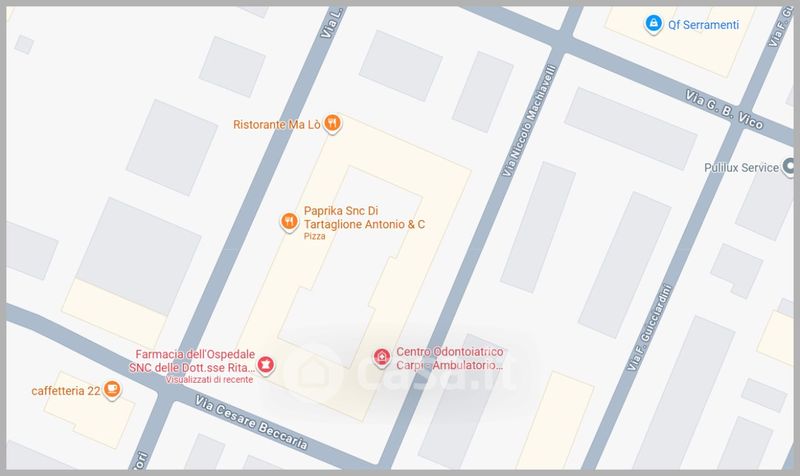Click the Pulilux Service place label
The image size is (800, 476).
tap(741, 168)
